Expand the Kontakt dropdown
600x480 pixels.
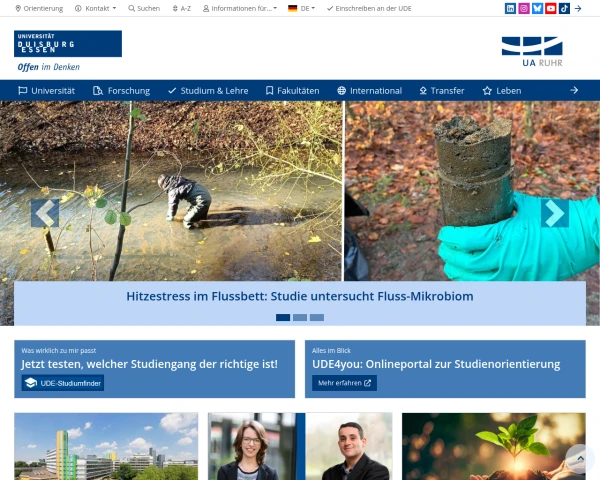coord(96,8)
